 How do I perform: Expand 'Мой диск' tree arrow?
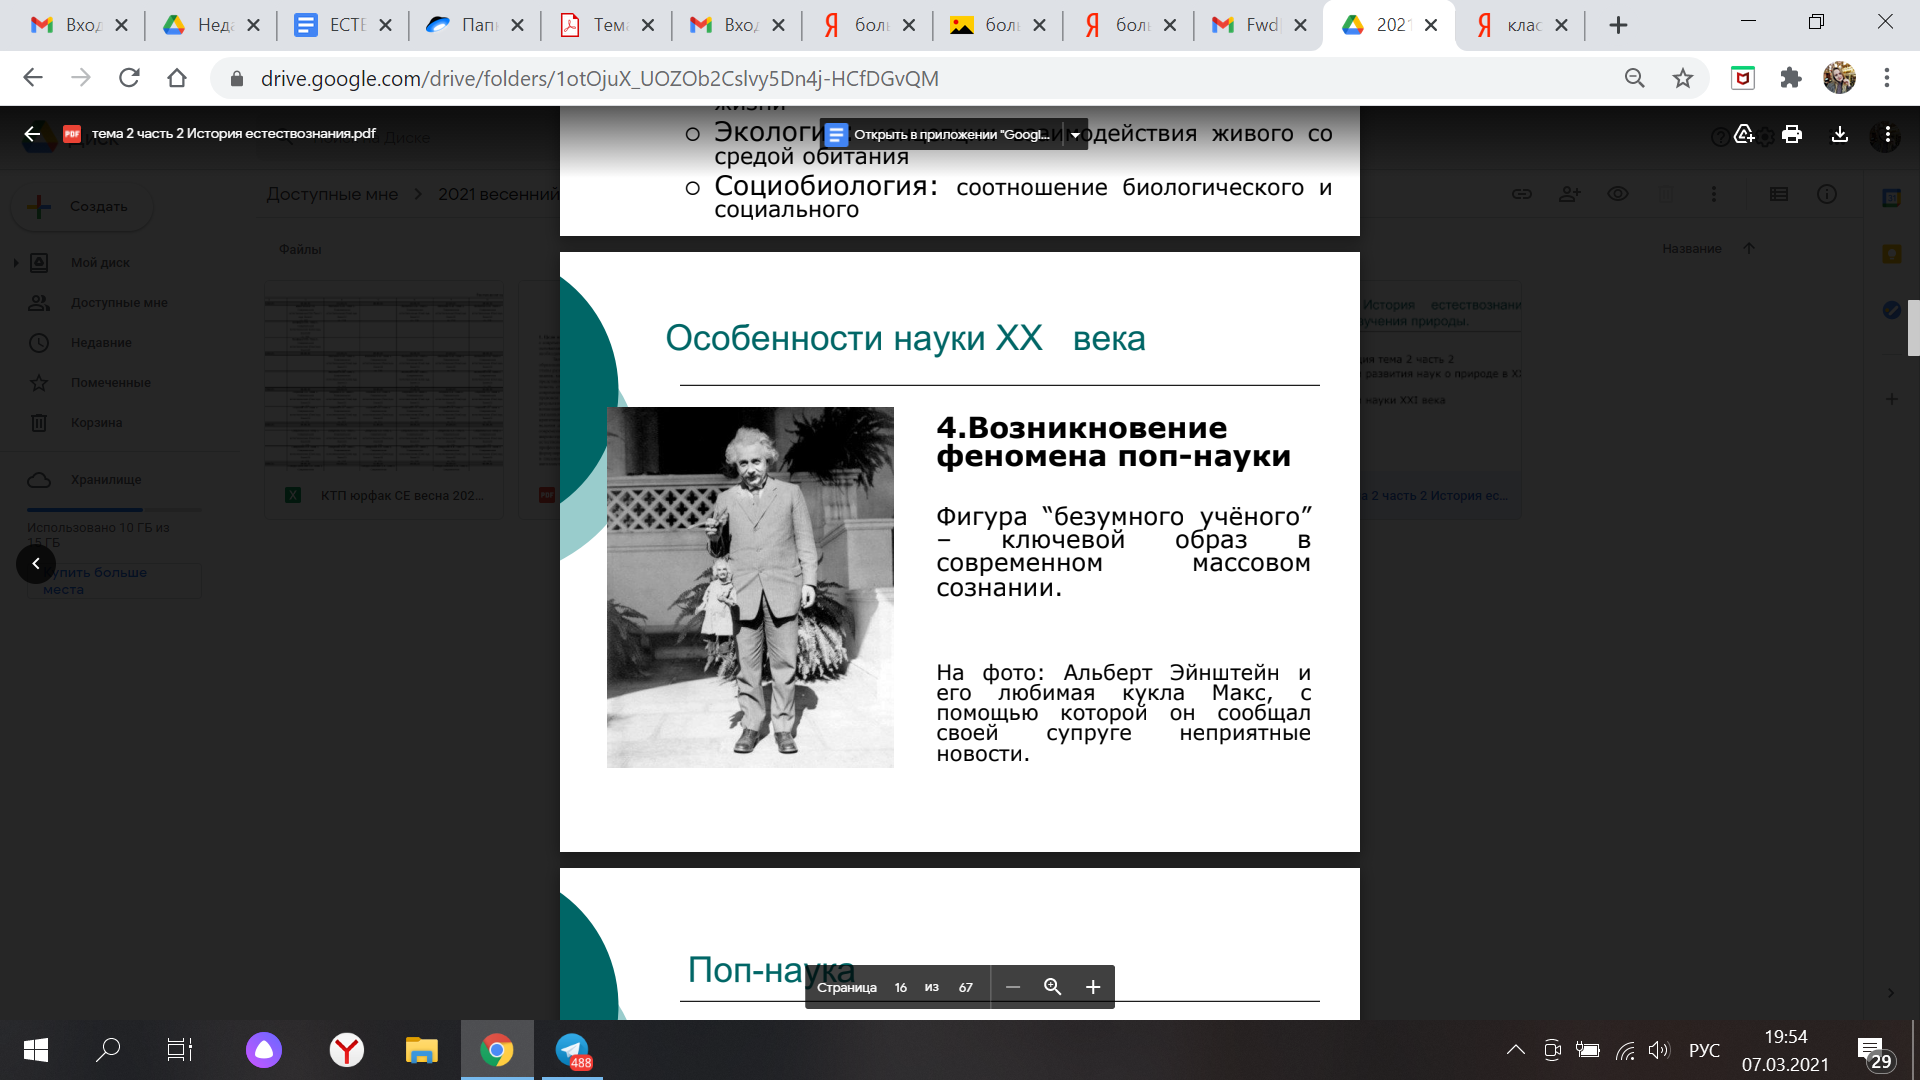pos(15,263)
